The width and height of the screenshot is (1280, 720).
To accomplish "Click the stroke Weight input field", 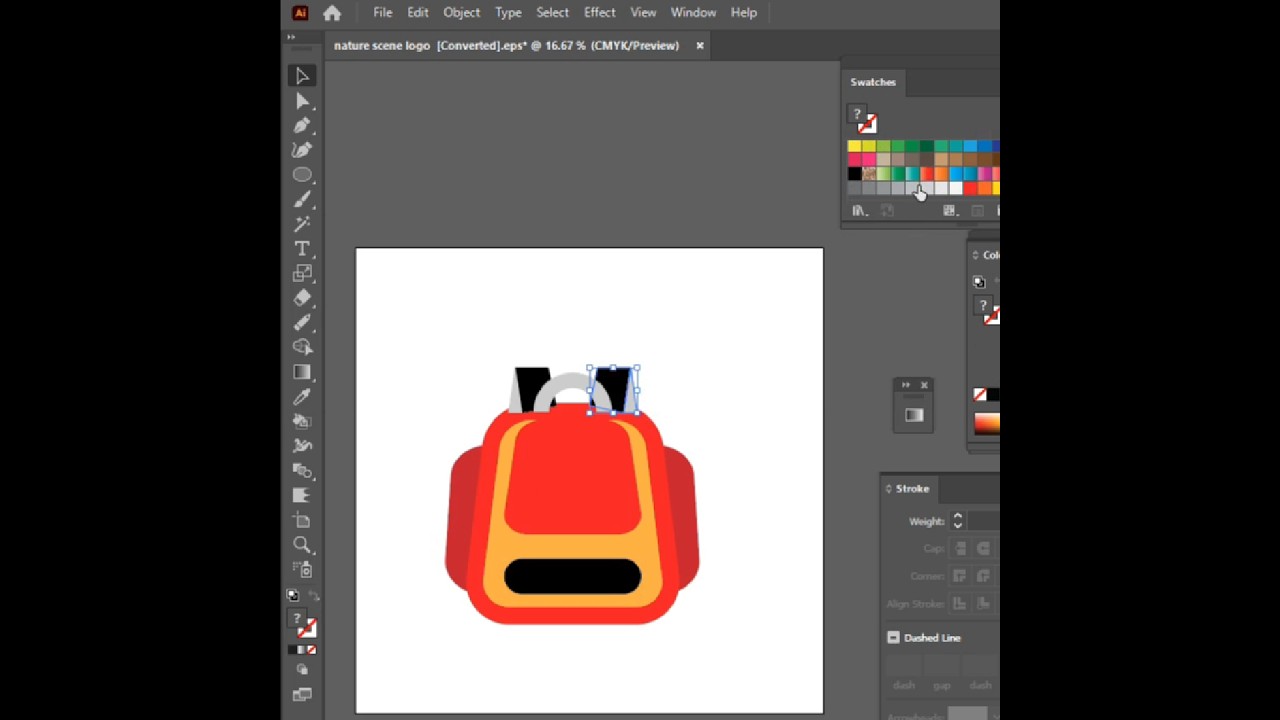I will [x=983, y=521].
